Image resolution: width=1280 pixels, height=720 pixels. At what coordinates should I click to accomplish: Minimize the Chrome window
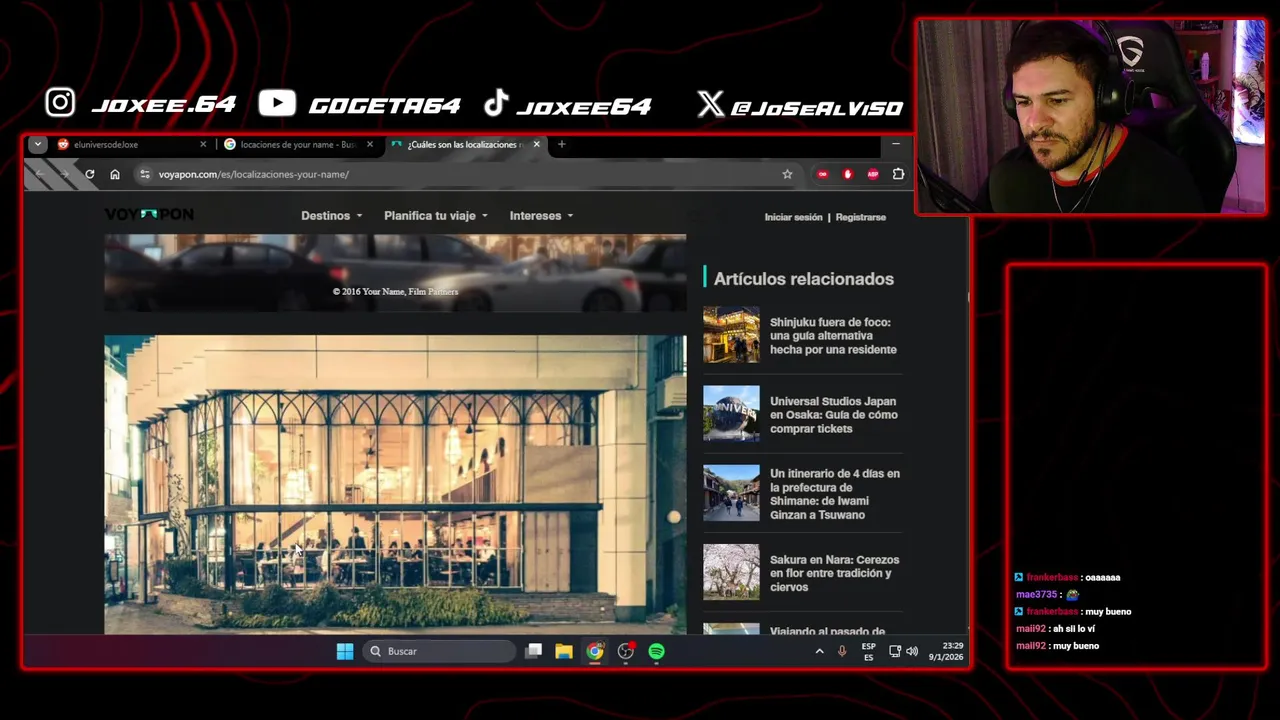[896, 144]
